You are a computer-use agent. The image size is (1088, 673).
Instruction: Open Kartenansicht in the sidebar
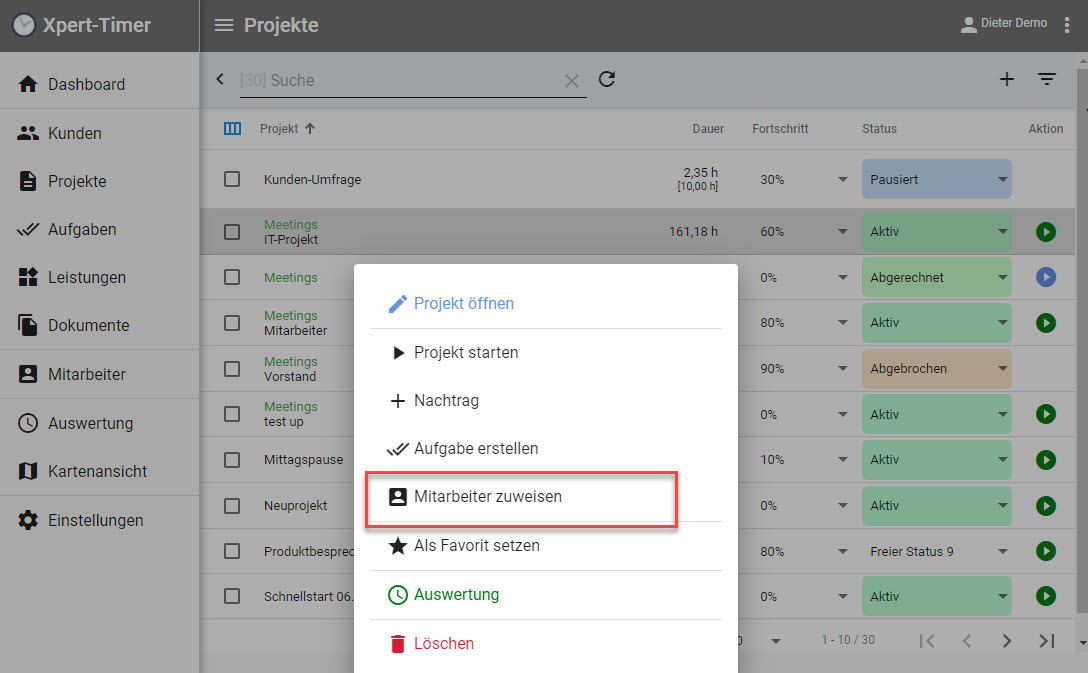[97, 471]
